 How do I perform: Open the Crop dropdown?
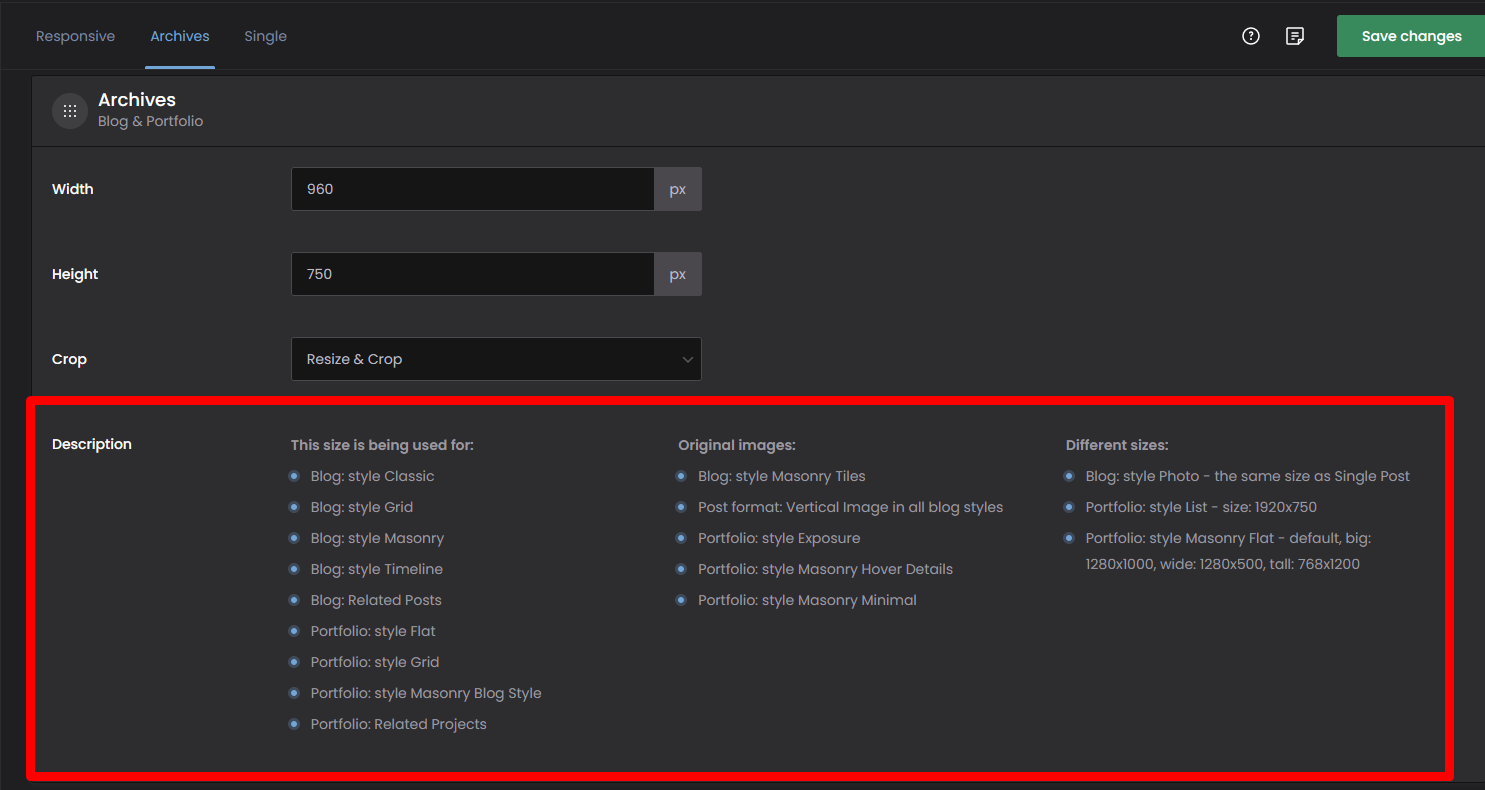pyautogui.click(x=496, y=359)
